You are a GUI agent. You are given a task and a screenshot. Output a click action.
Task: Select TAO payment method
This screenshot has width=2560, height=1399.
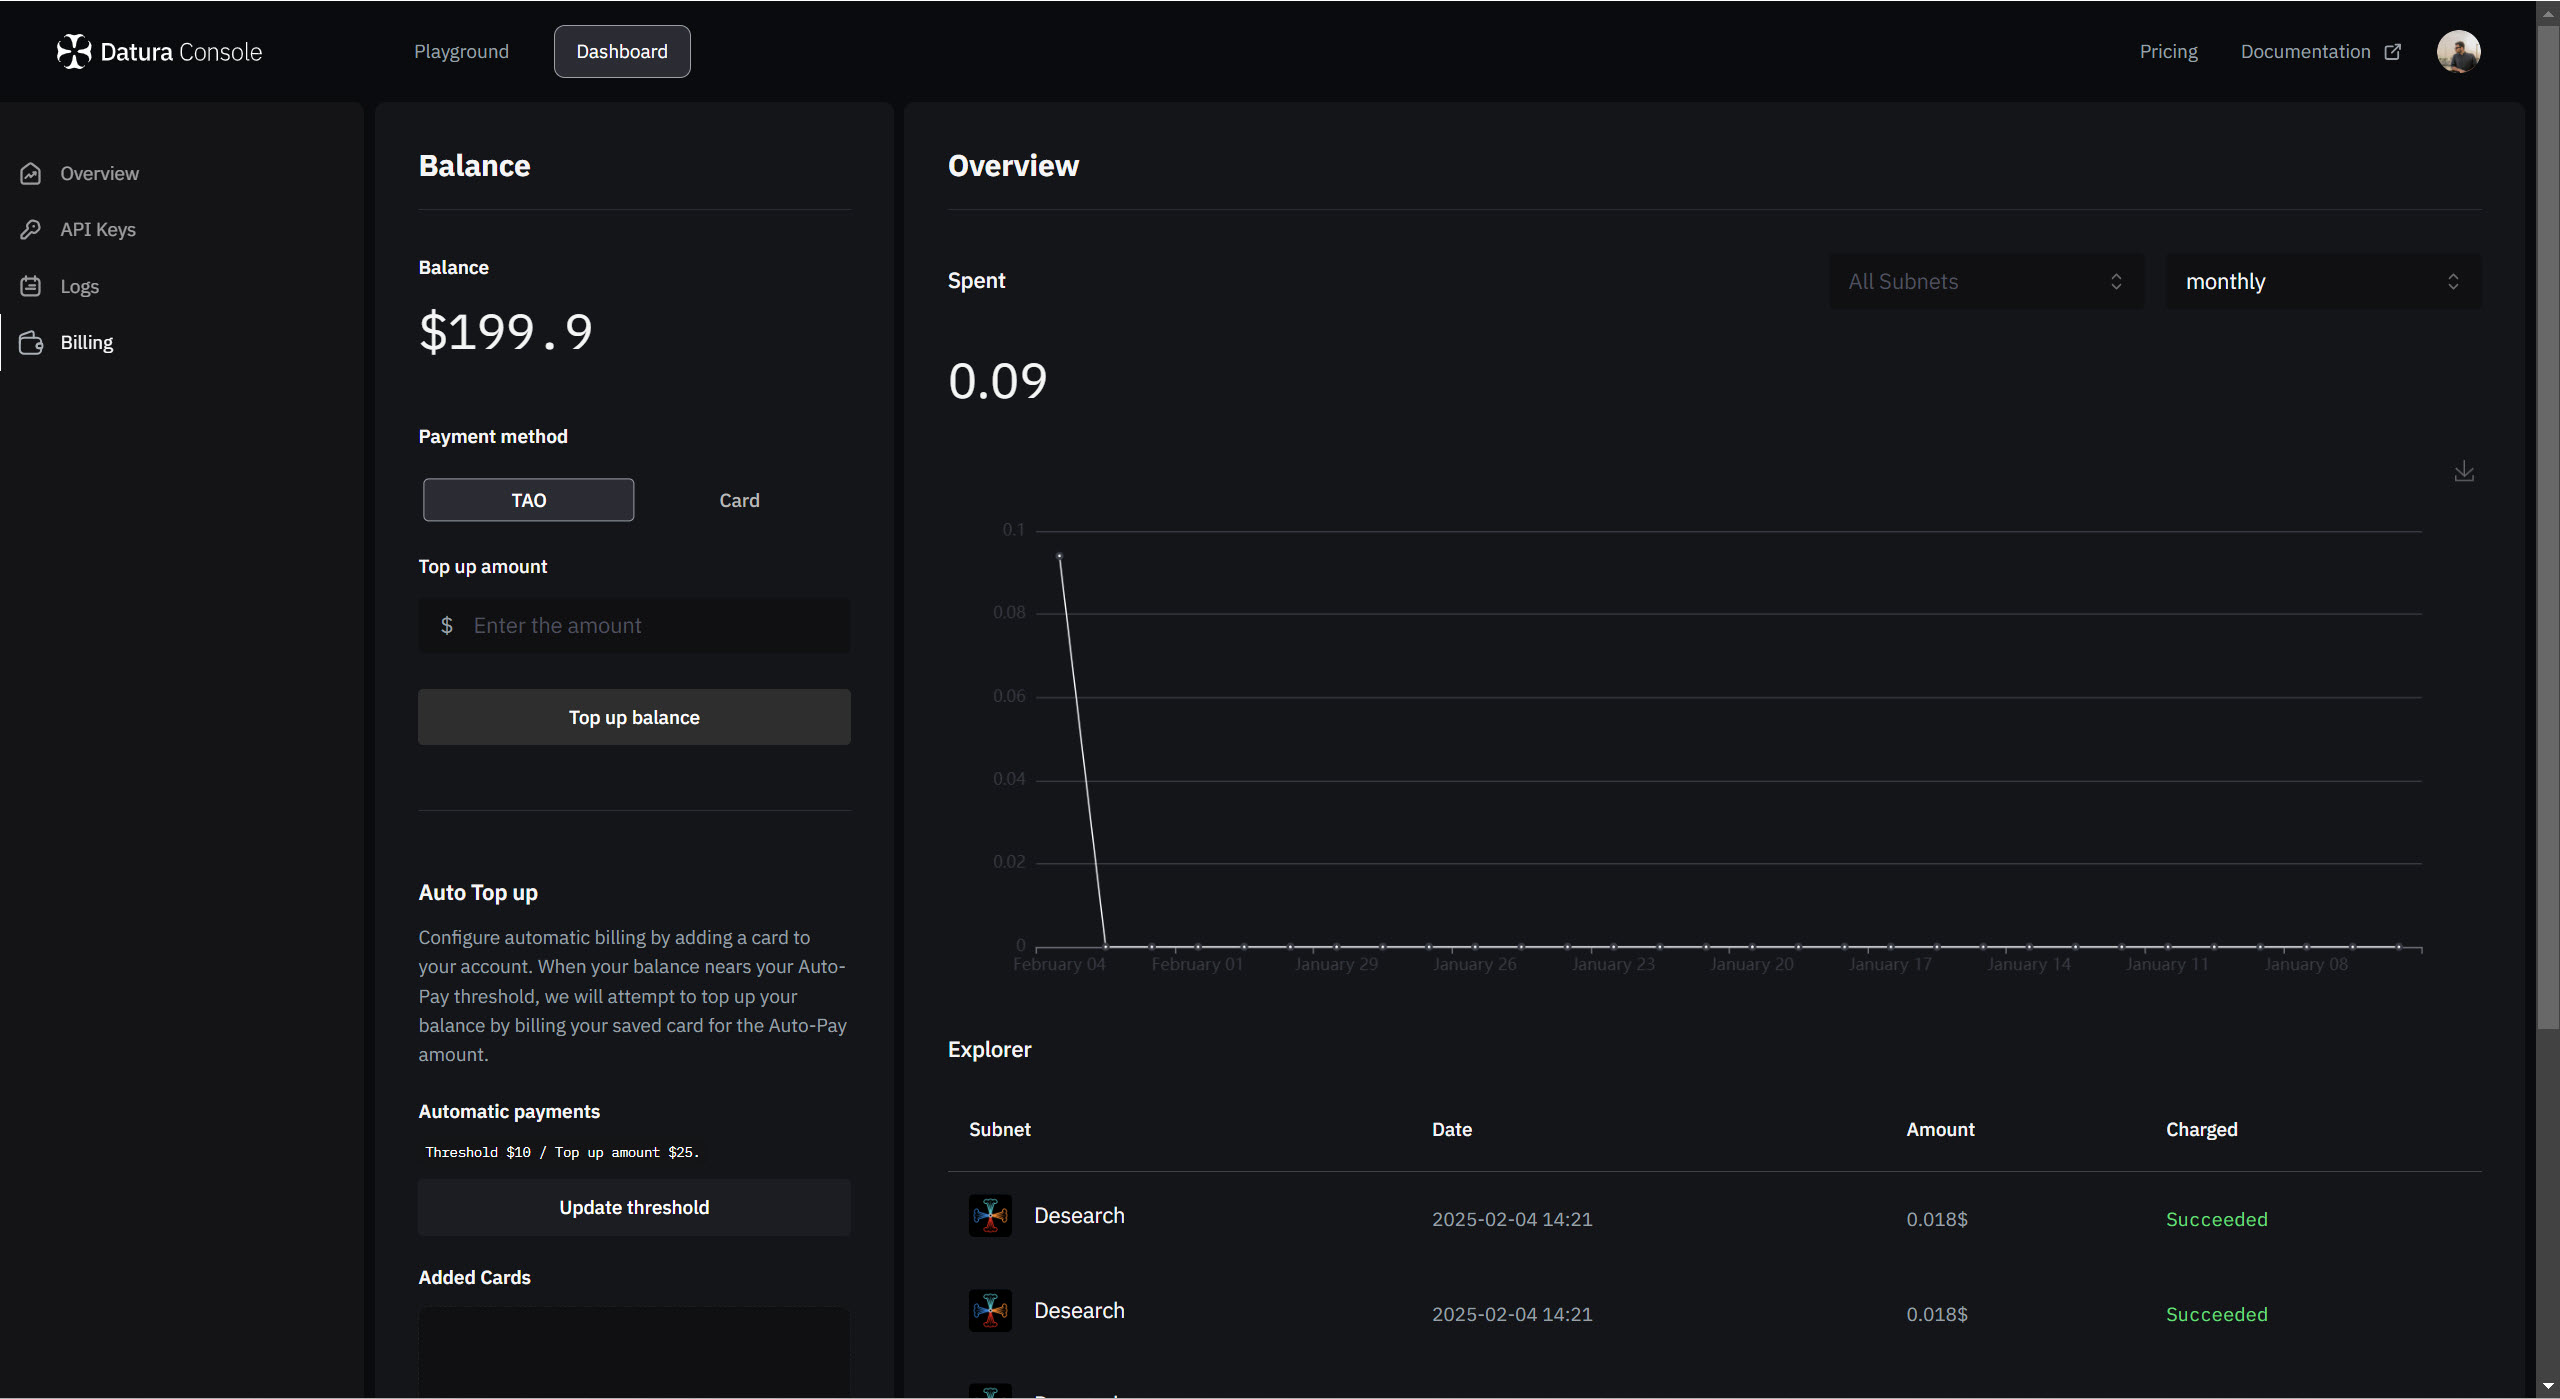pos(528,500)
